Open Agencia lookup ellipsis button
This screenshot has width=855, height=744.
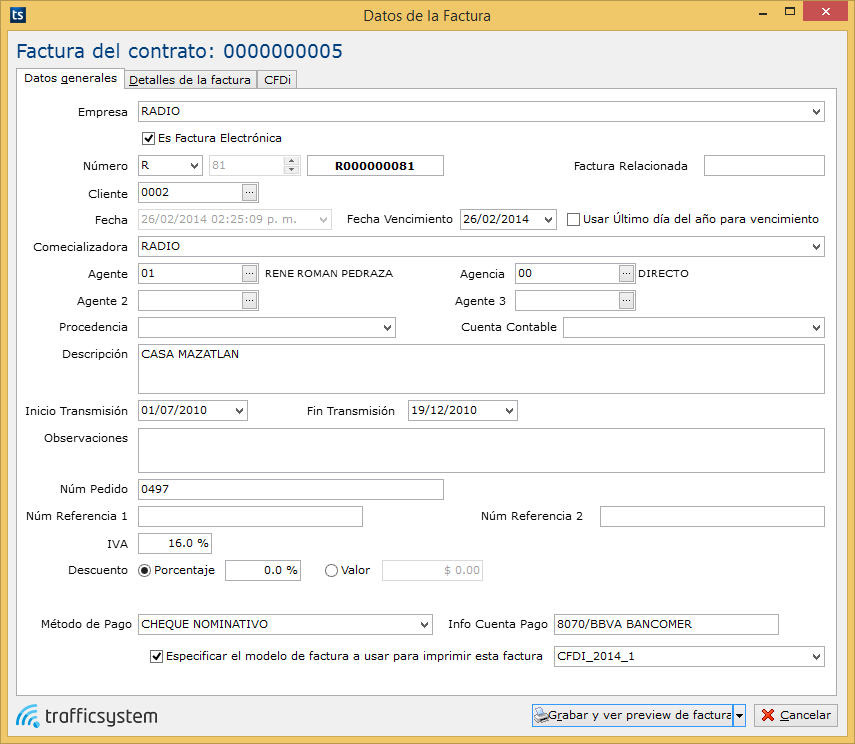click(627, 273)
